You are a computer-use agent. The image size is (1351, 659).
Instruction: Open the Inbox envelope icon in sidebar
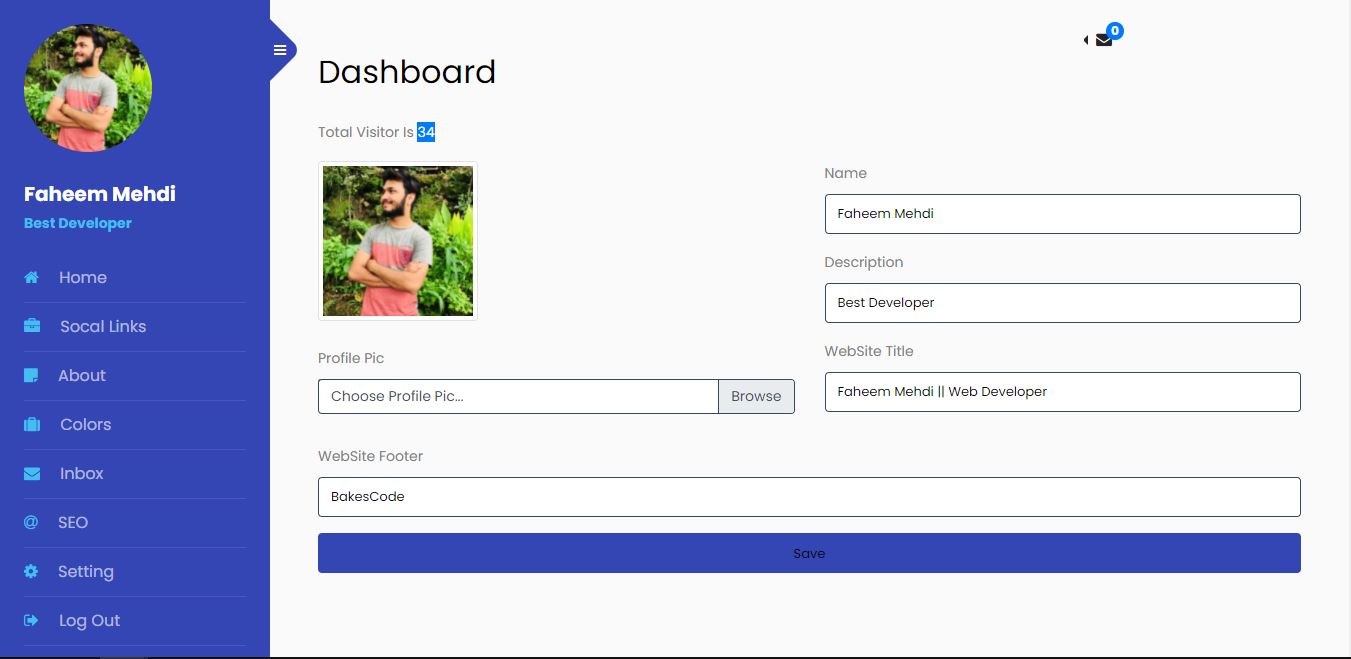31,473
